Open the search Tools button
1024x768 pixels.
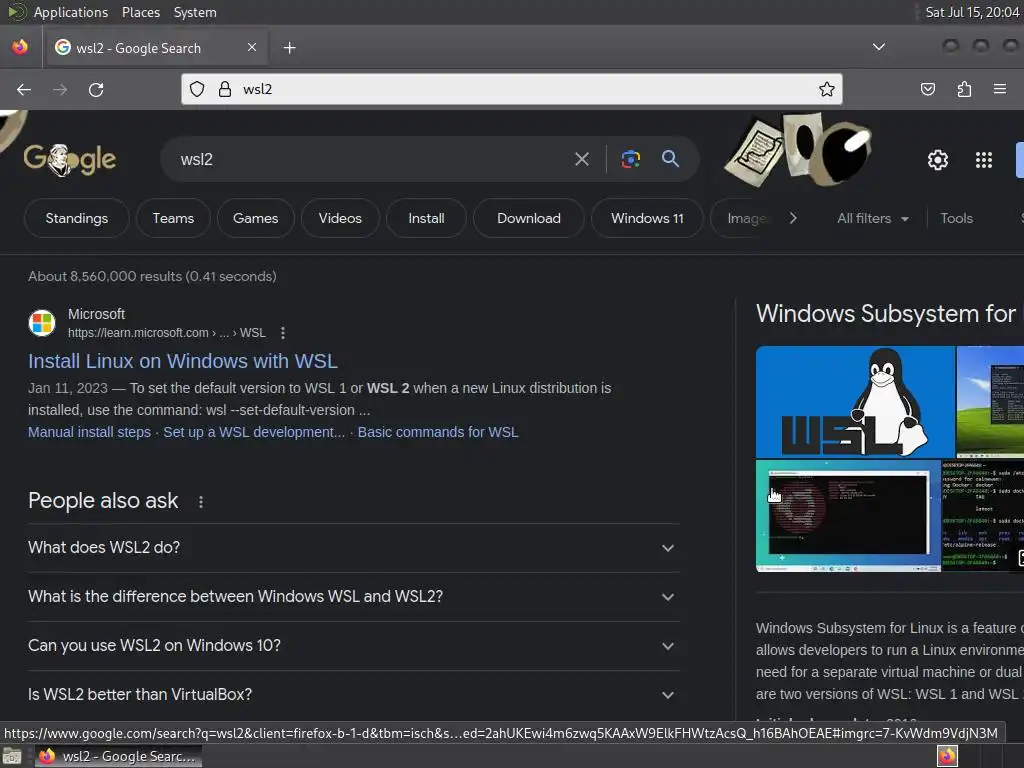[x=956, y=218]
